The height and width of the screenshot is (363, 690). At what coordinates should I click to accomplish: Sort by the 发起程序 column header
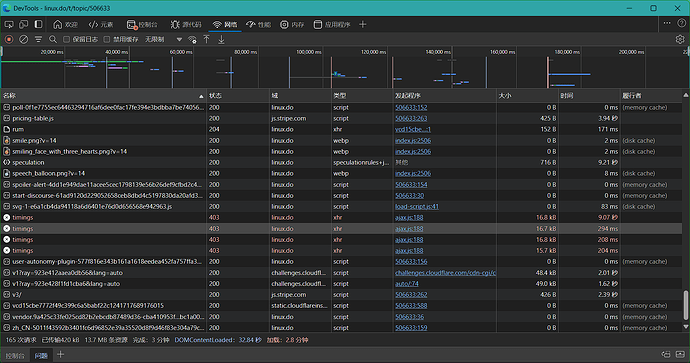[444, 95]
